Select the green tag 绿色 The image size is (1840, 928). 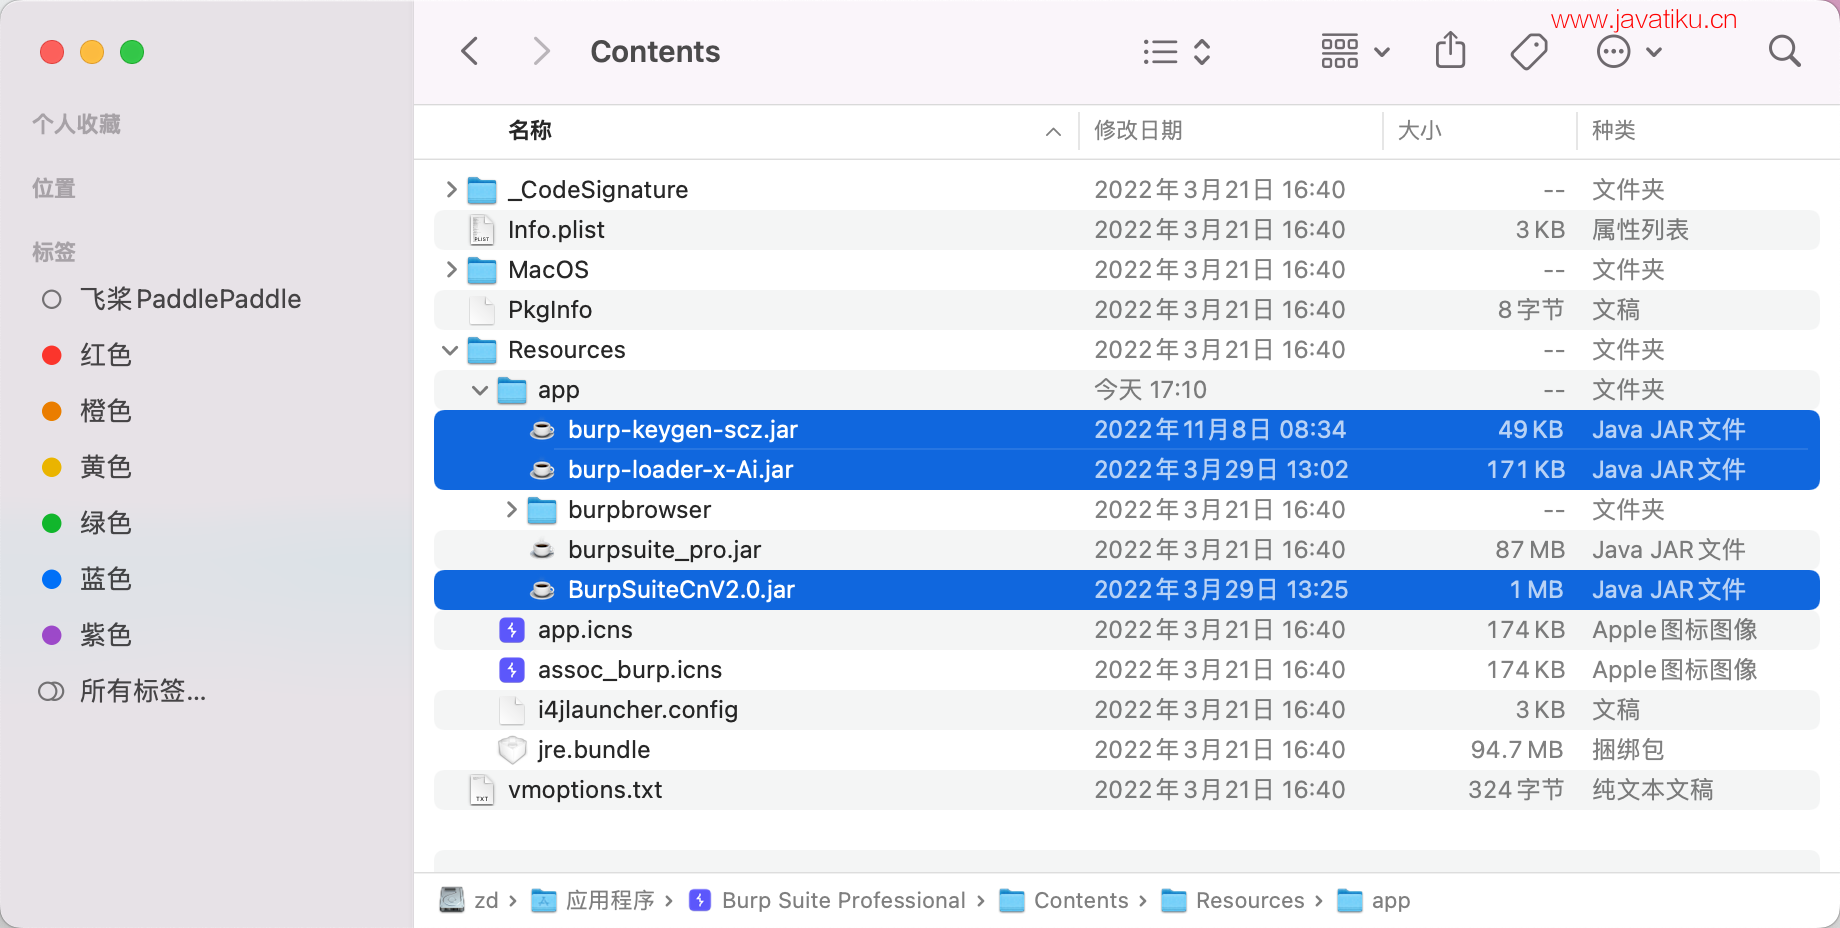click(105, 523)
